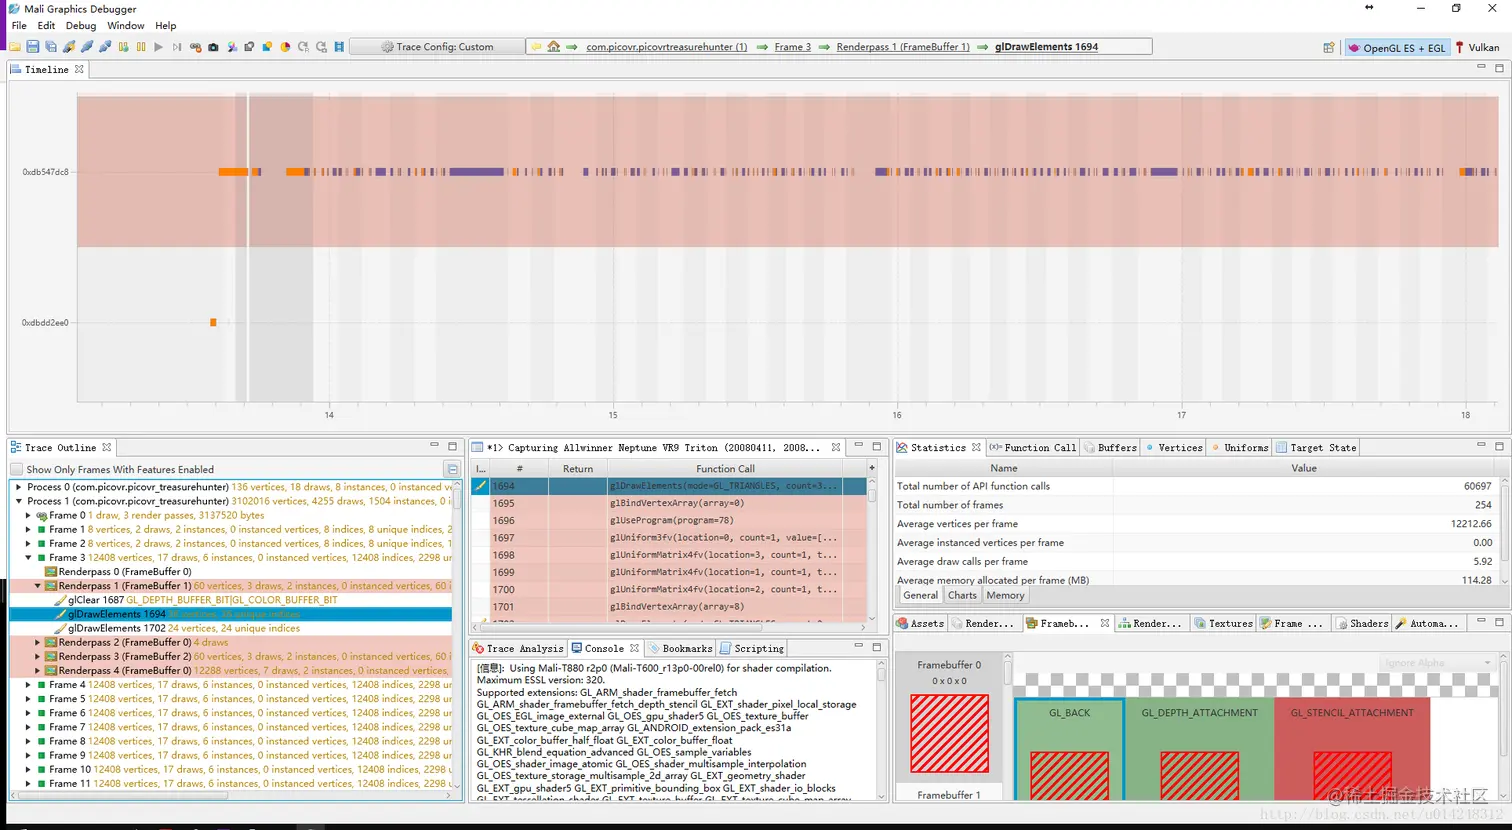Switch to the Buffers tab

[x=1110, y=447]
